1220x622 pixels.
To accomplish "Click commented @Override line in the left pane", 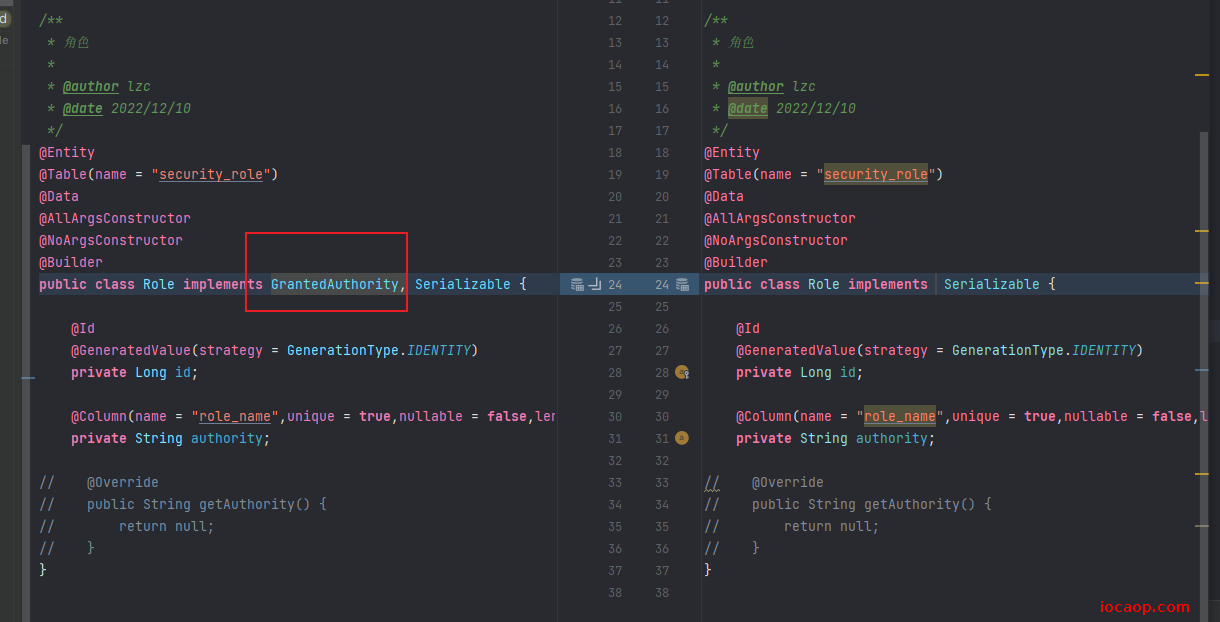I will coord(99,483).
